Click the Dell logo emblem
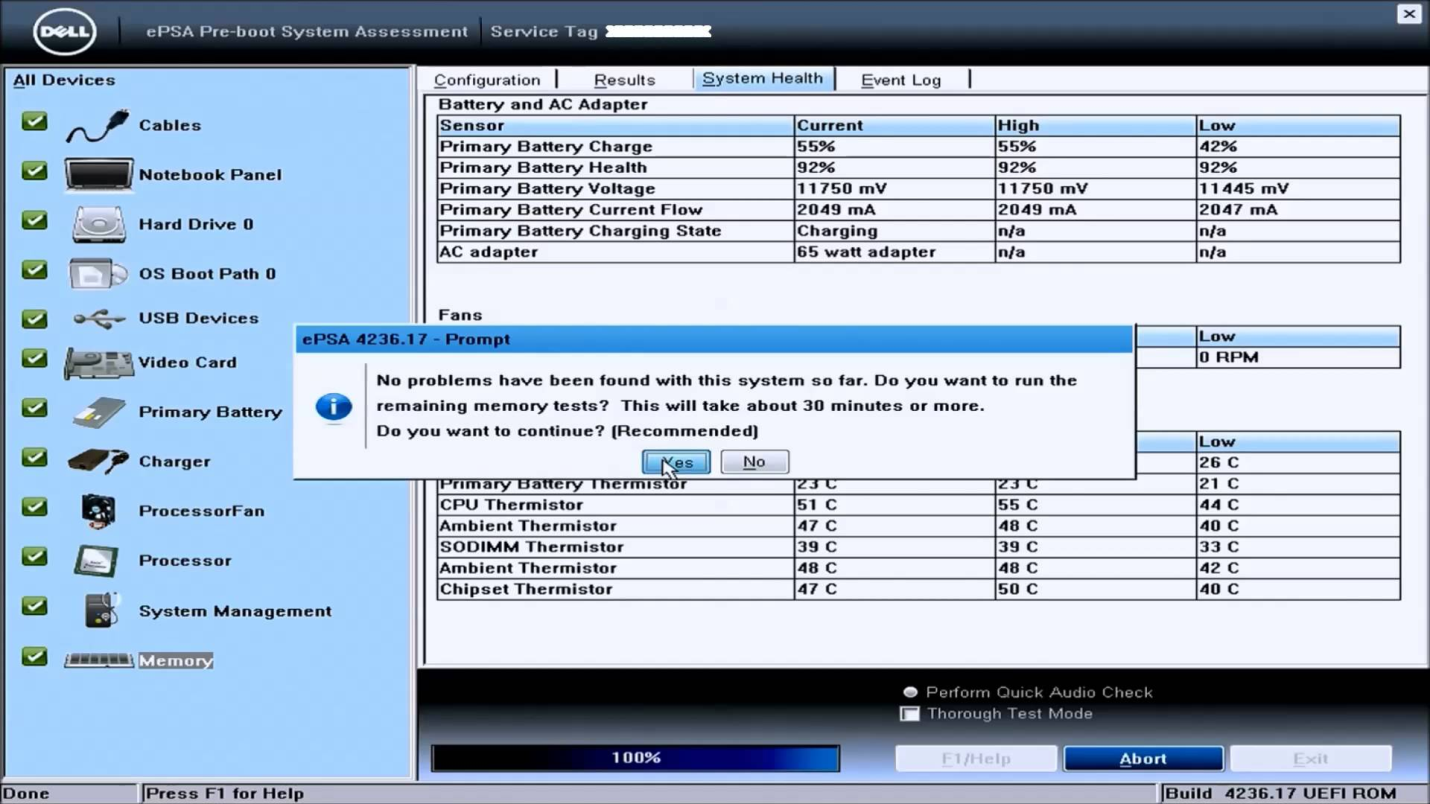The width and height of the screenshot is (1430, 804). click(x=63, y=31)
